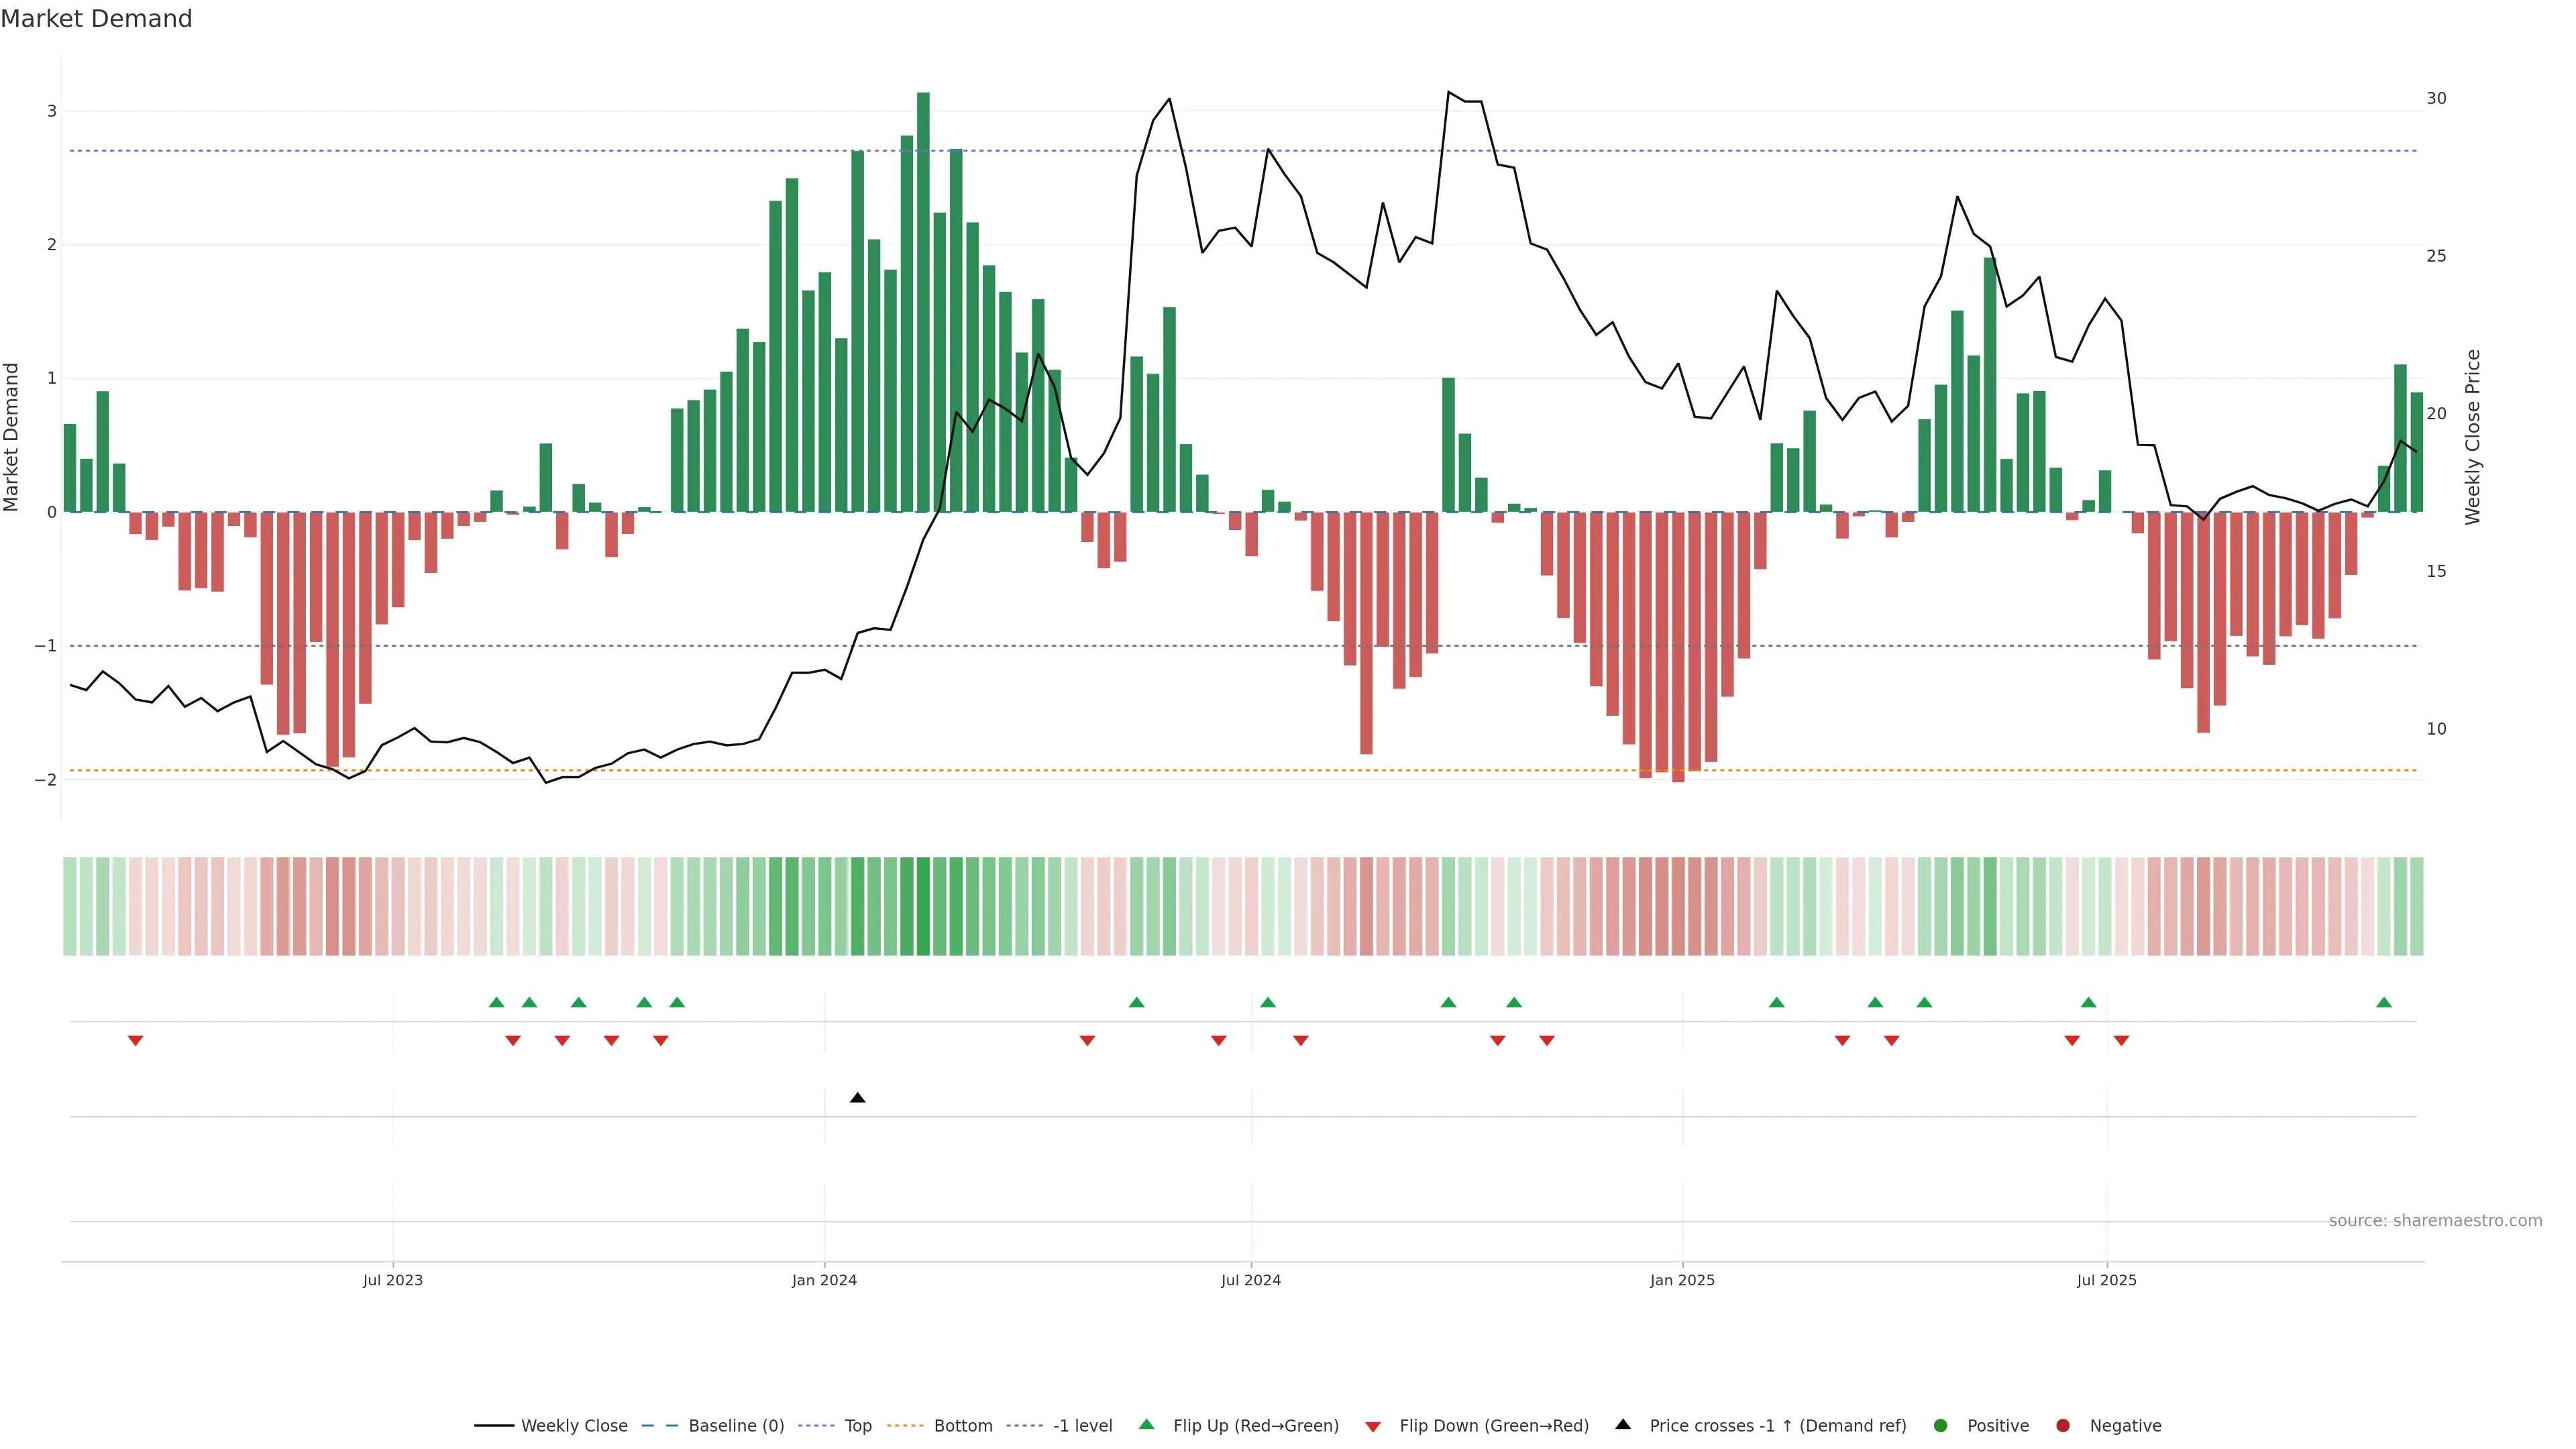Click the first heatmap strip cell on left
This screenshot has width=2576, height=1449.
69,906
